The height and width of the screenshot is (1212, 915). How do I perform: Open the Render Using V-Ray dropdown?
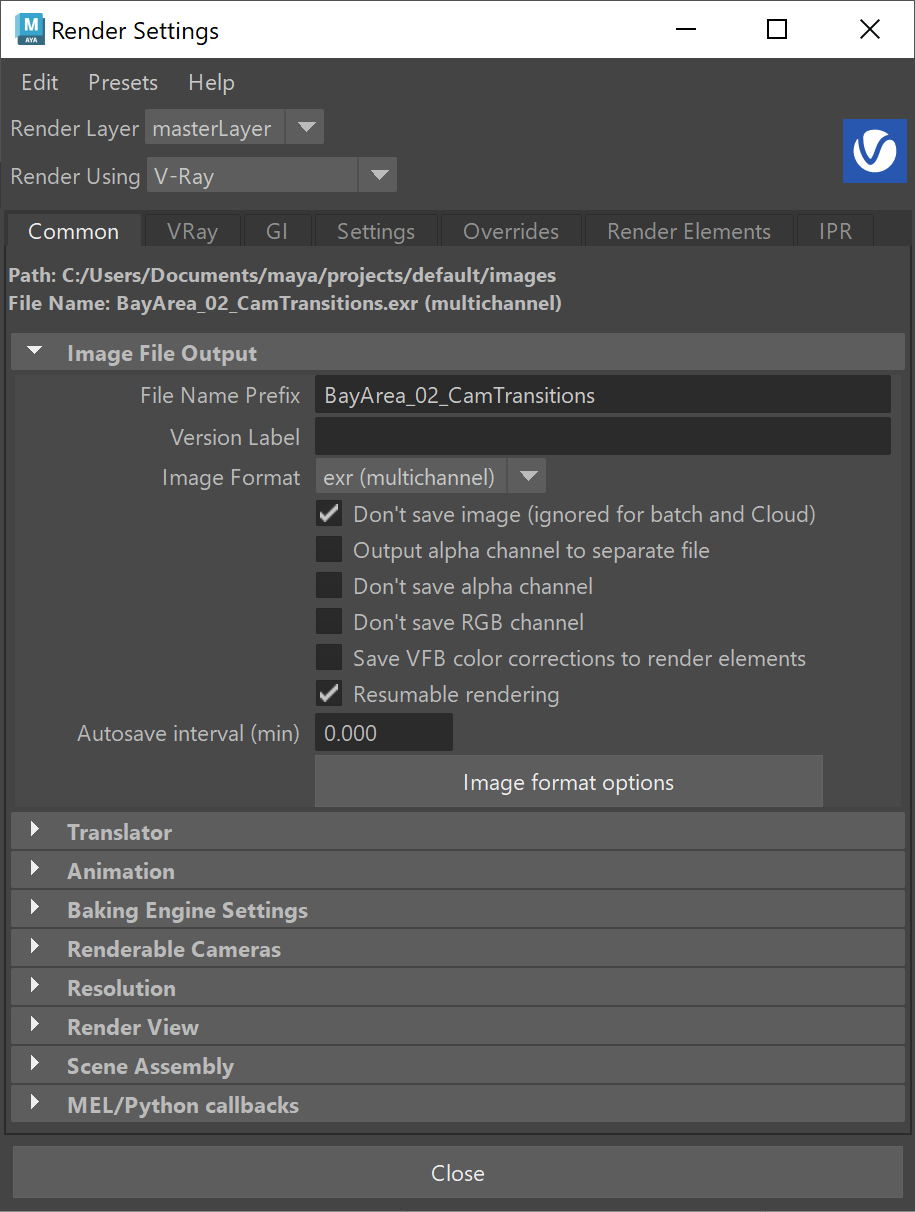pos(271,176)
